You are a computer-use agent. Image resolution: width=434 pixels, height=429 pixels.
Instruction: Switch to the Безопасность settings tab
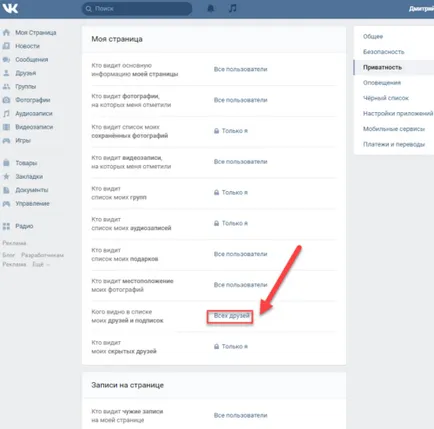[x=383, y=52]
